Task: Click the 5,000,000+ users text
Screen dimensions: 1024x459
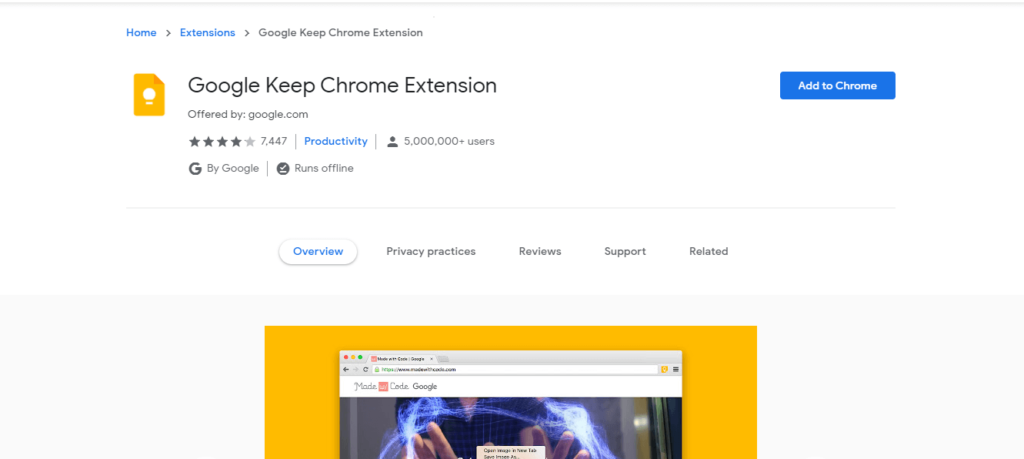Action: 449,141
